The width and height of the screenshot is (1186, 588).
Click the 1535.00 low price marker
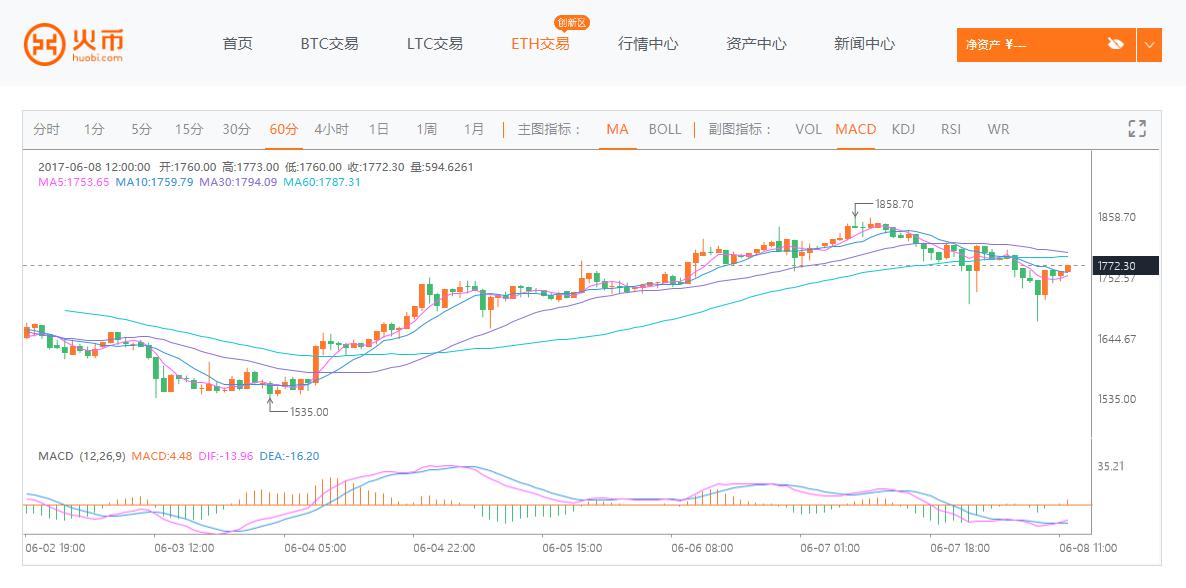[308, 411]
